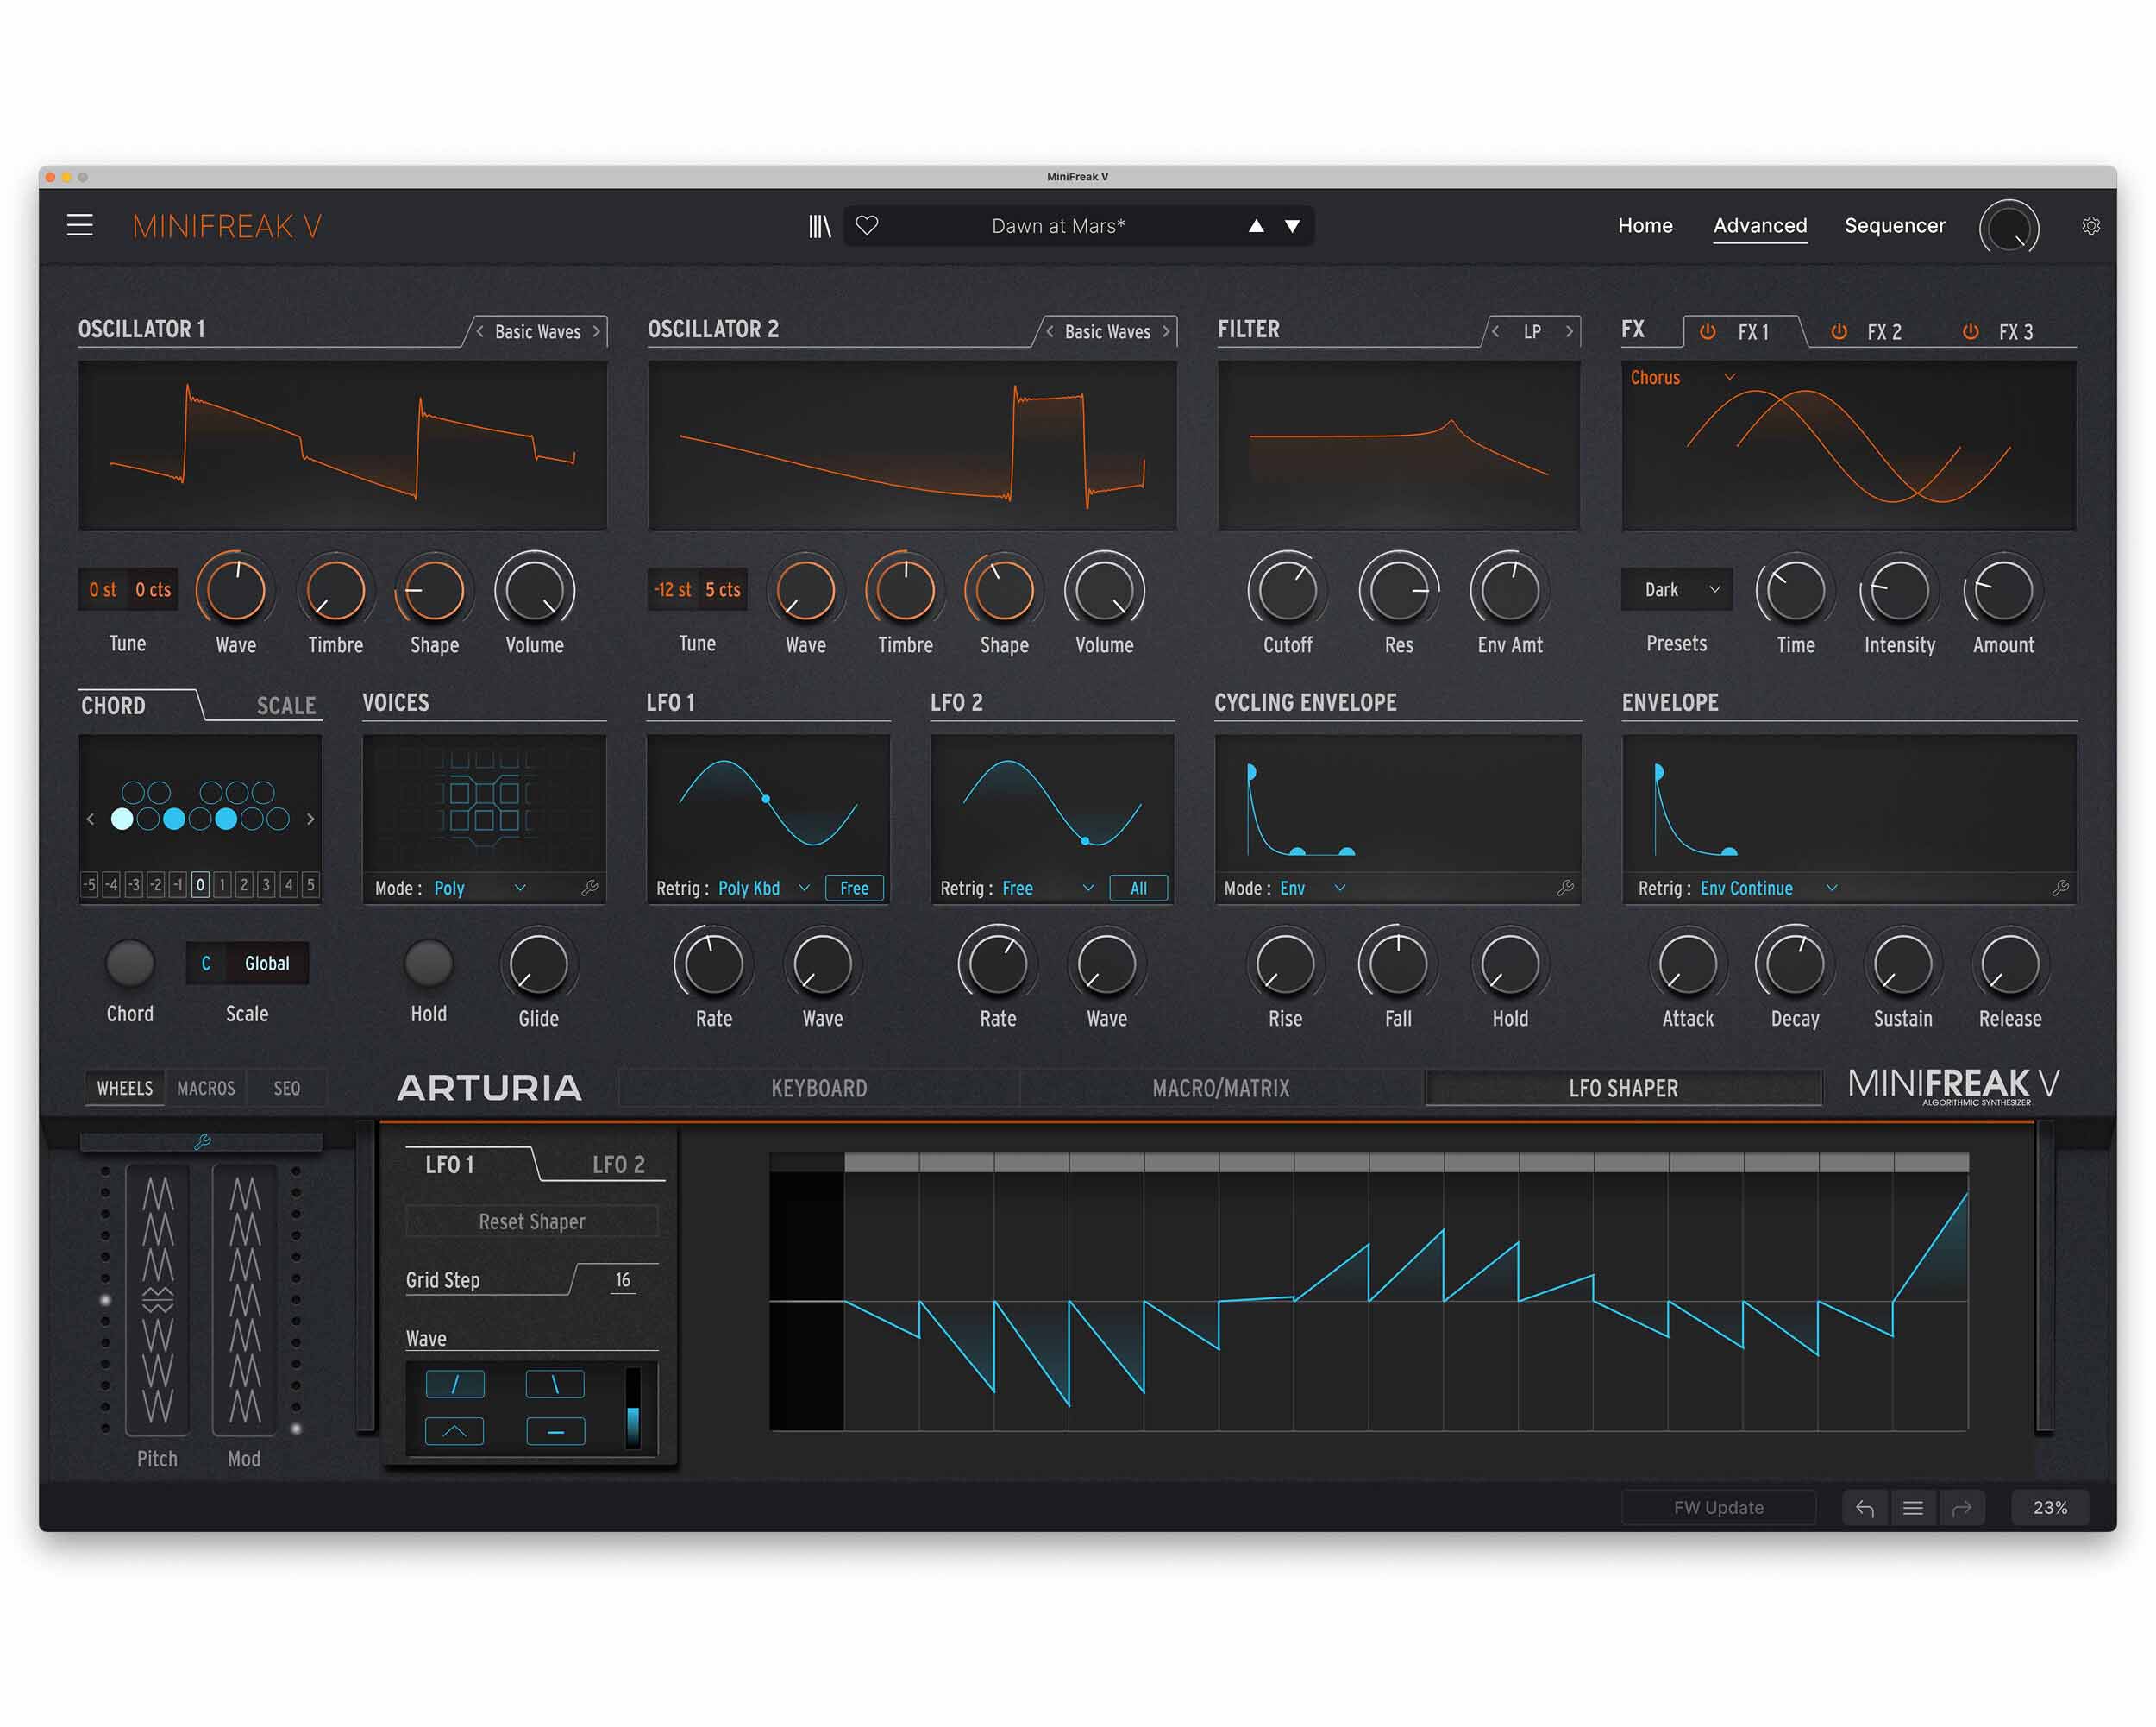Open Dark presets dropdown
2156x1727 pixels.
[x=1677, y=589]
